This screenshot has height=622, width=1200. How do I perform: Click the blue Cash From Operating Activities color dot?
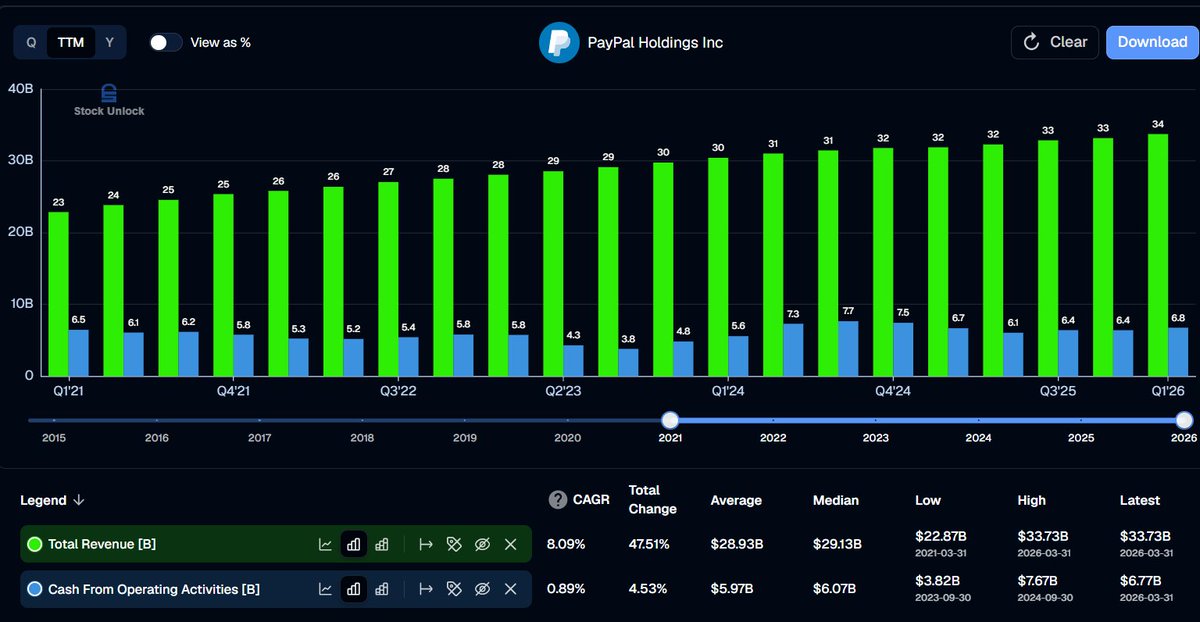click(x=35, y=589)
